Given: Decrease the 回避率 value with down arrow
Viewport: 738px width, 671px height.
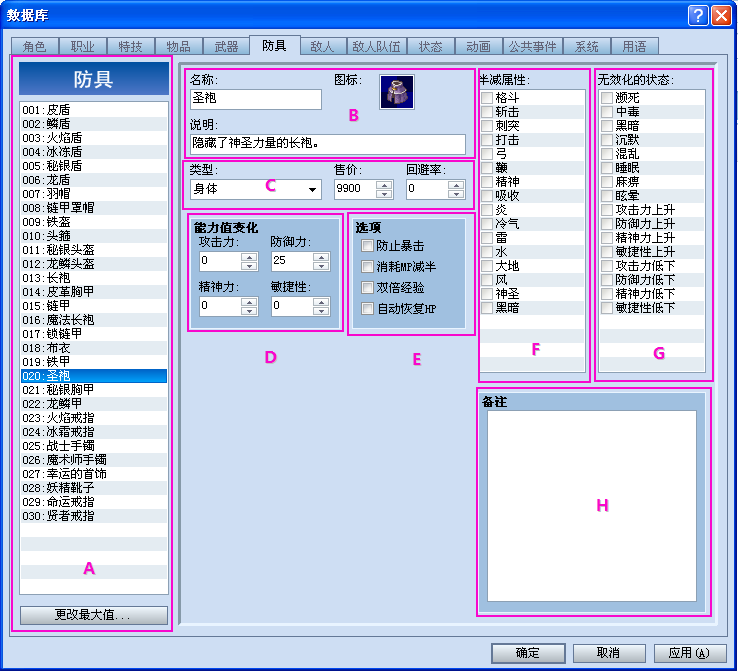Looking at the screenshot, I should pyautogui.click(x=456, y=194).
